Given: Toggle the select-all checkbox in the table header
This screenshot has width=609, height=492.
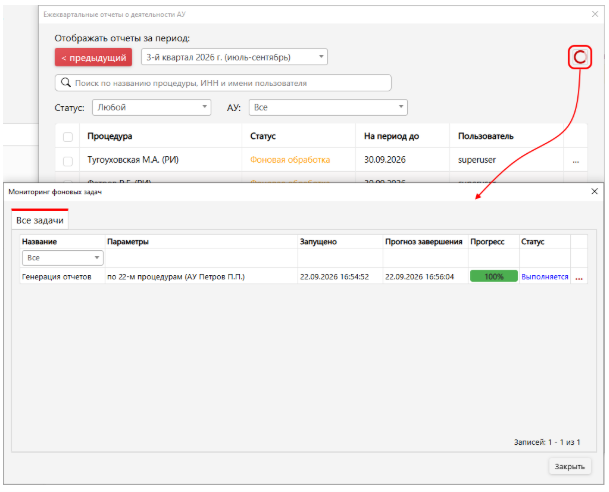Looking at the screenshot, I should pyautogui.click(x=68, y=137).
